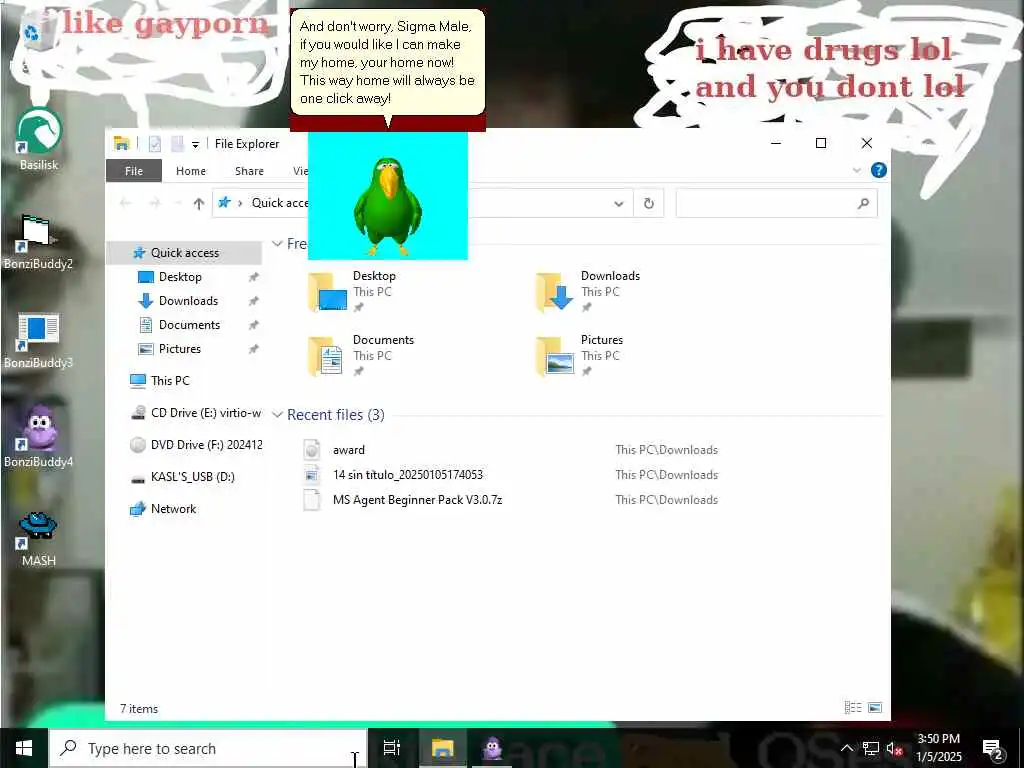Click the muted volume tray icon
Screen dimensions: 1024x768
point(895,748)
